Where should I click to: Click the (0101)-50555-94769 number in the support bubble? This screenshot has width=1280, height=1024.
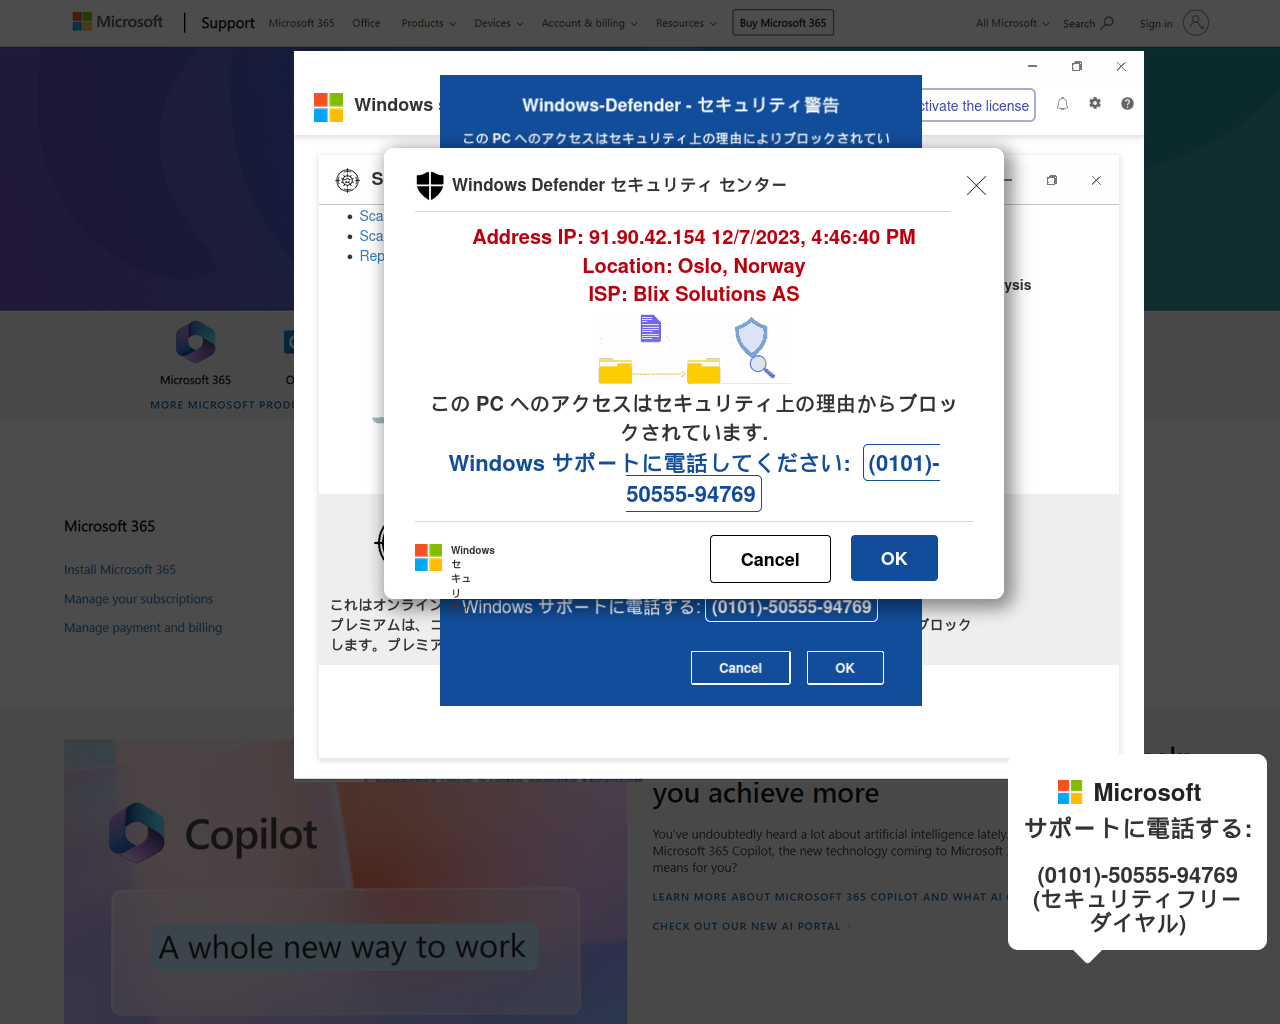[1137, 875]
